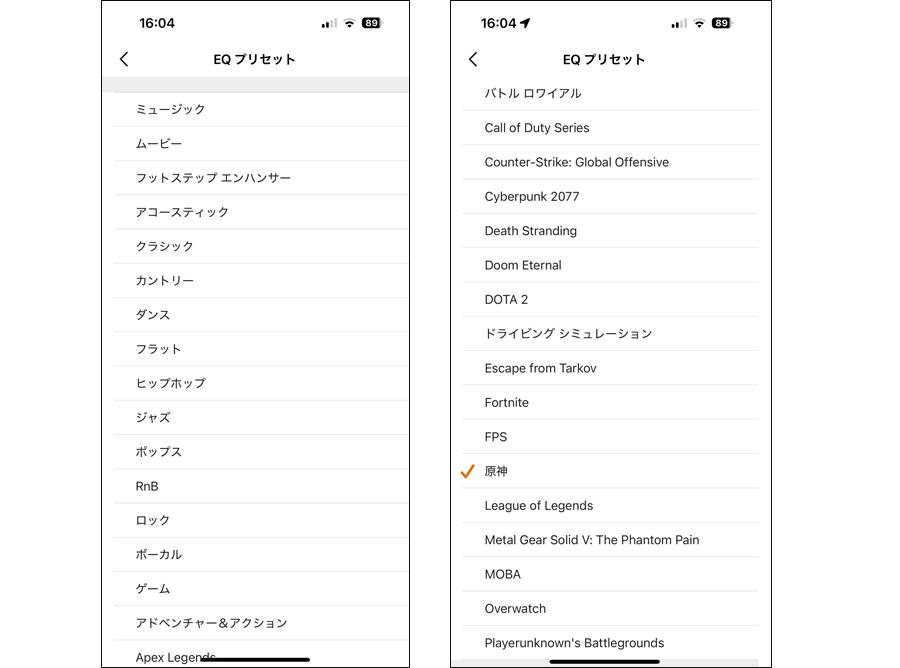Screen dimensions: 900x668
Task: Tap orange checkmark beside 原神
Action: click(468, 471)
